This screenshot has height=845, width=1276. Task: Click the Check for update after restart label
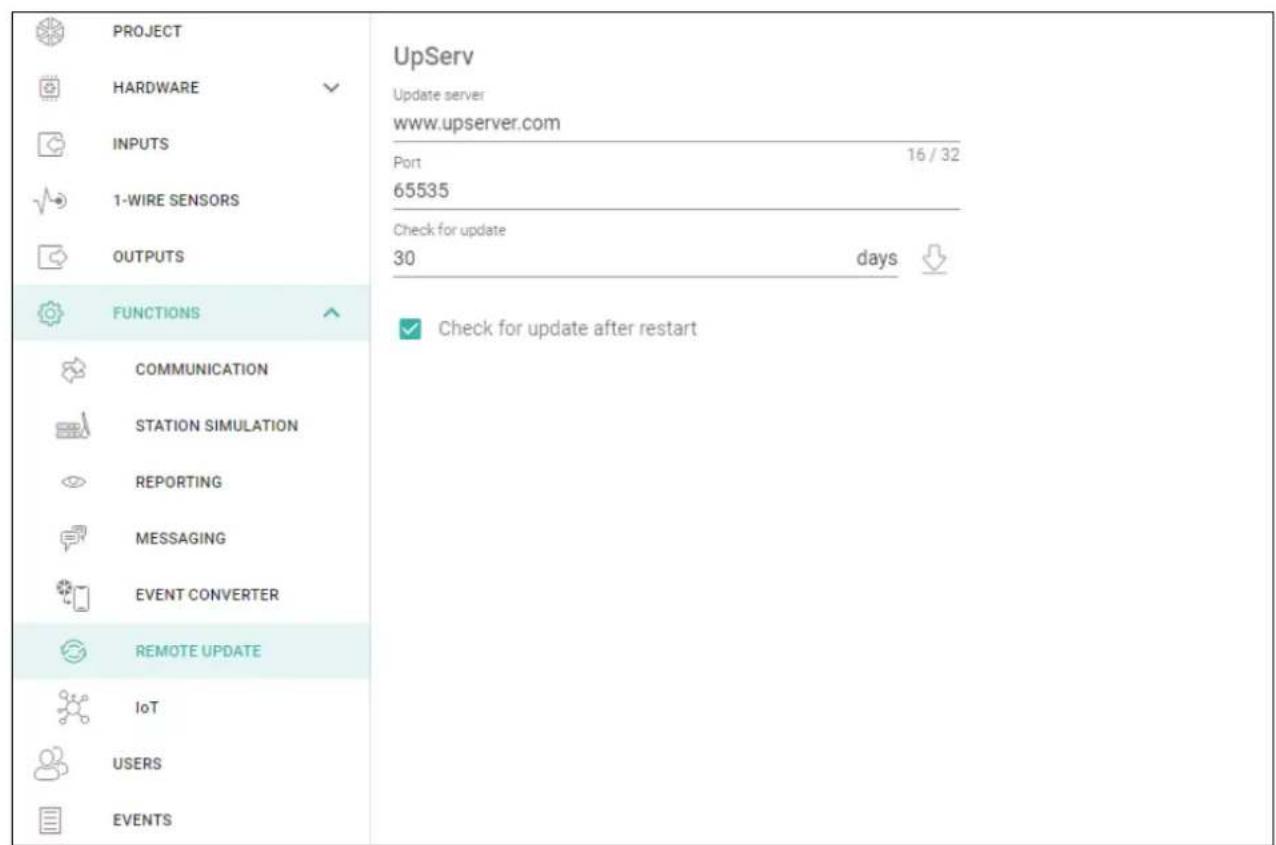[x=567, y=329]
